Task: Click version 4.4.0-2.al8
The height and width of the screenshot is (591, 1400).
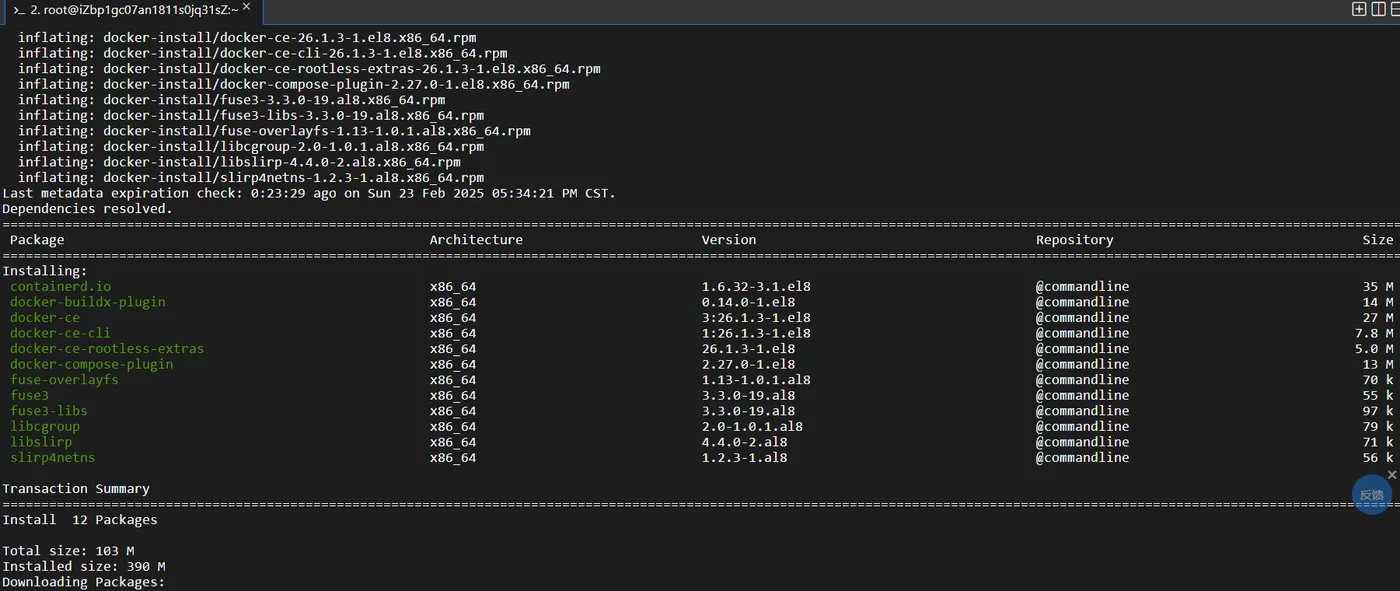Action: (745, 442)
